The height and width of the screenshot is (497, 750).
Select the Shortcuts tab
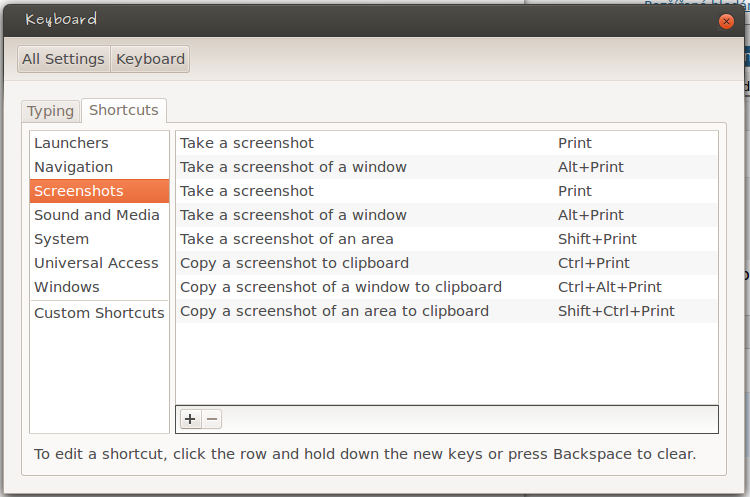point(124,110)
